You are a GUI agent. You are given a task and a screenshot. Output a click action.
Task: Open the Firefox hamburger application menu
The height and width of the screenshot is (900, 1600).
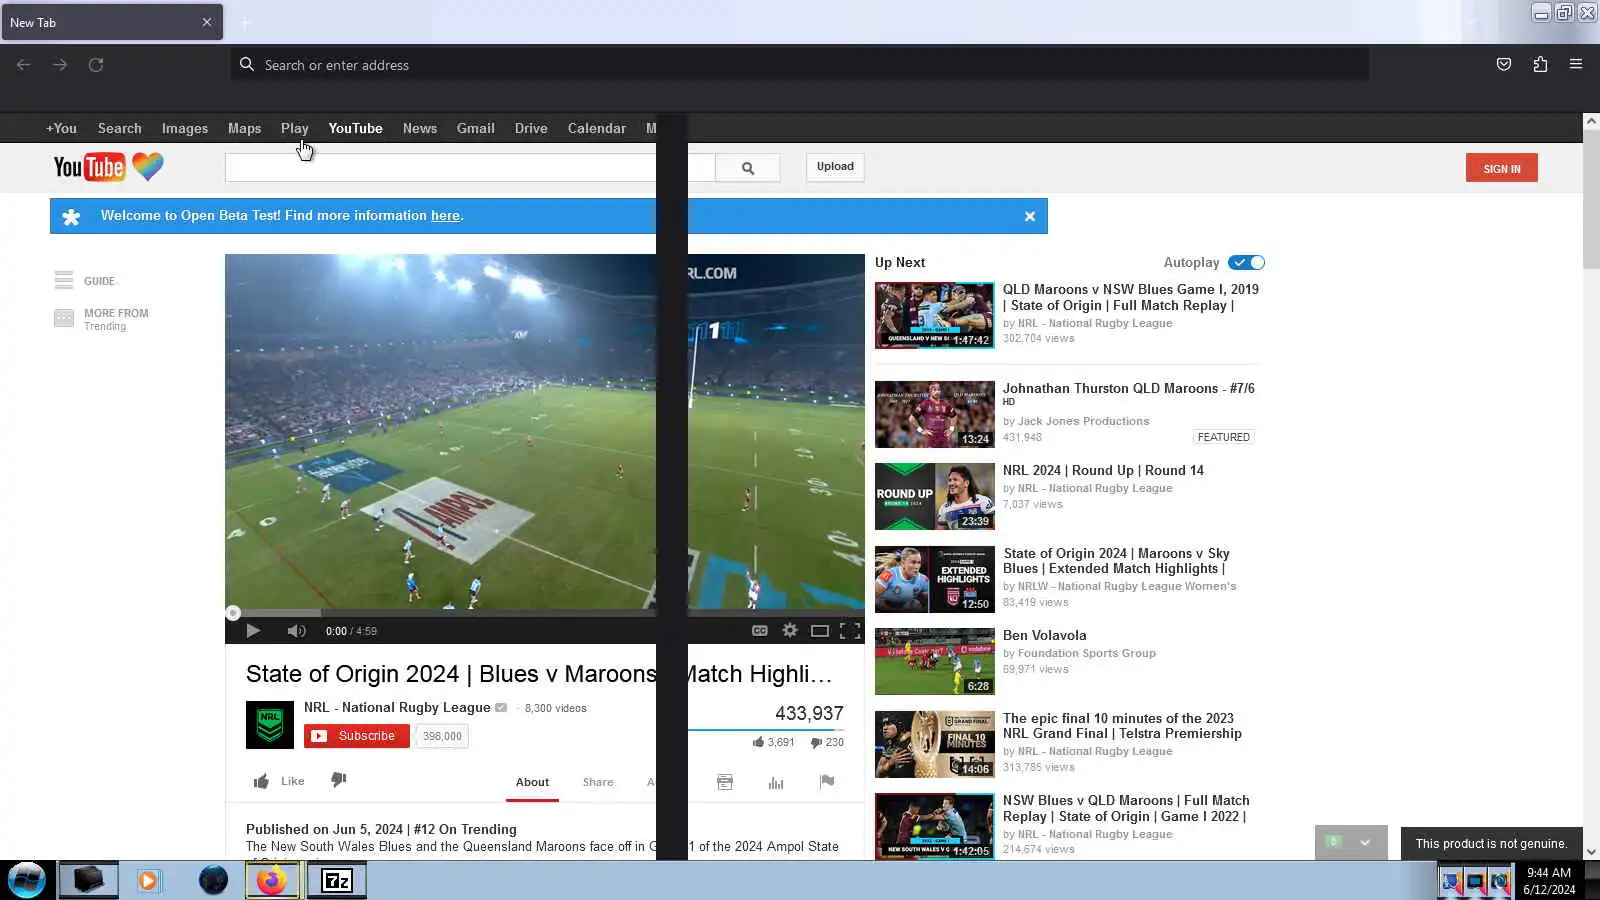tap(1576, 65)
